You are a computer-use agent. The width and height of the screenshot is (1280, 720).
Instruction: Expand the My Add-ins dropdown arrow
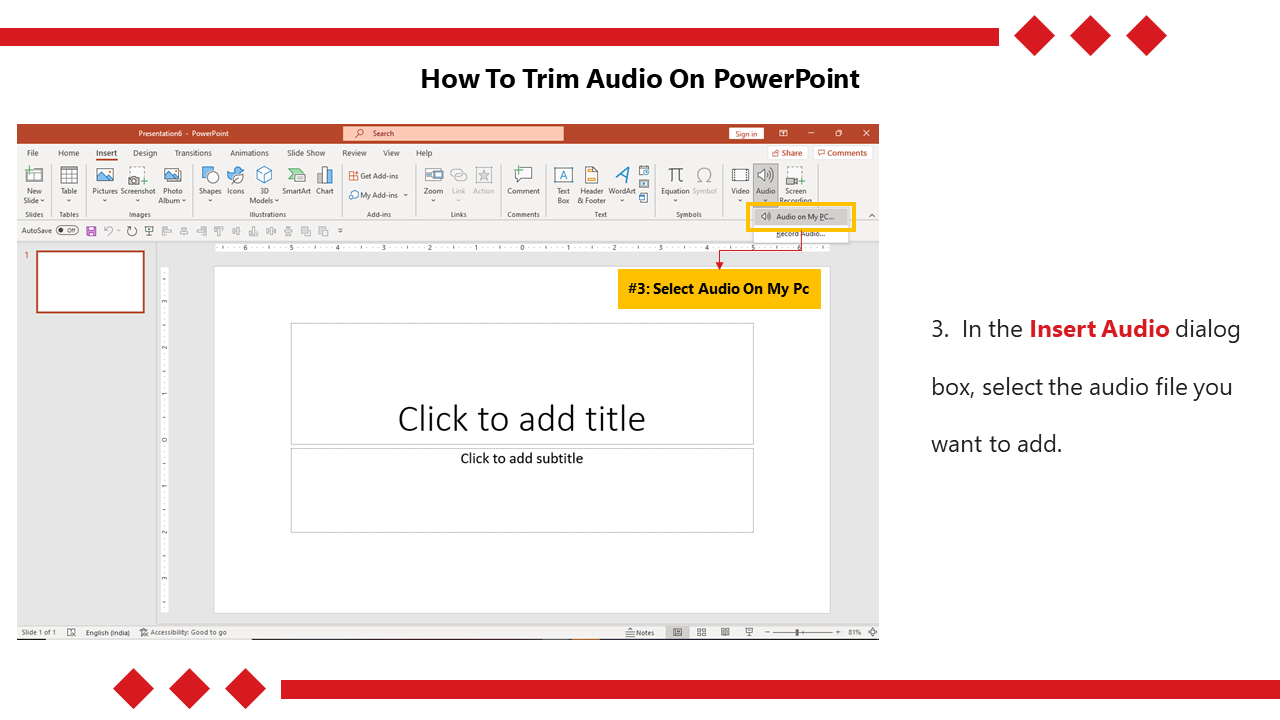pyautogui.click(x=404, y=195)
